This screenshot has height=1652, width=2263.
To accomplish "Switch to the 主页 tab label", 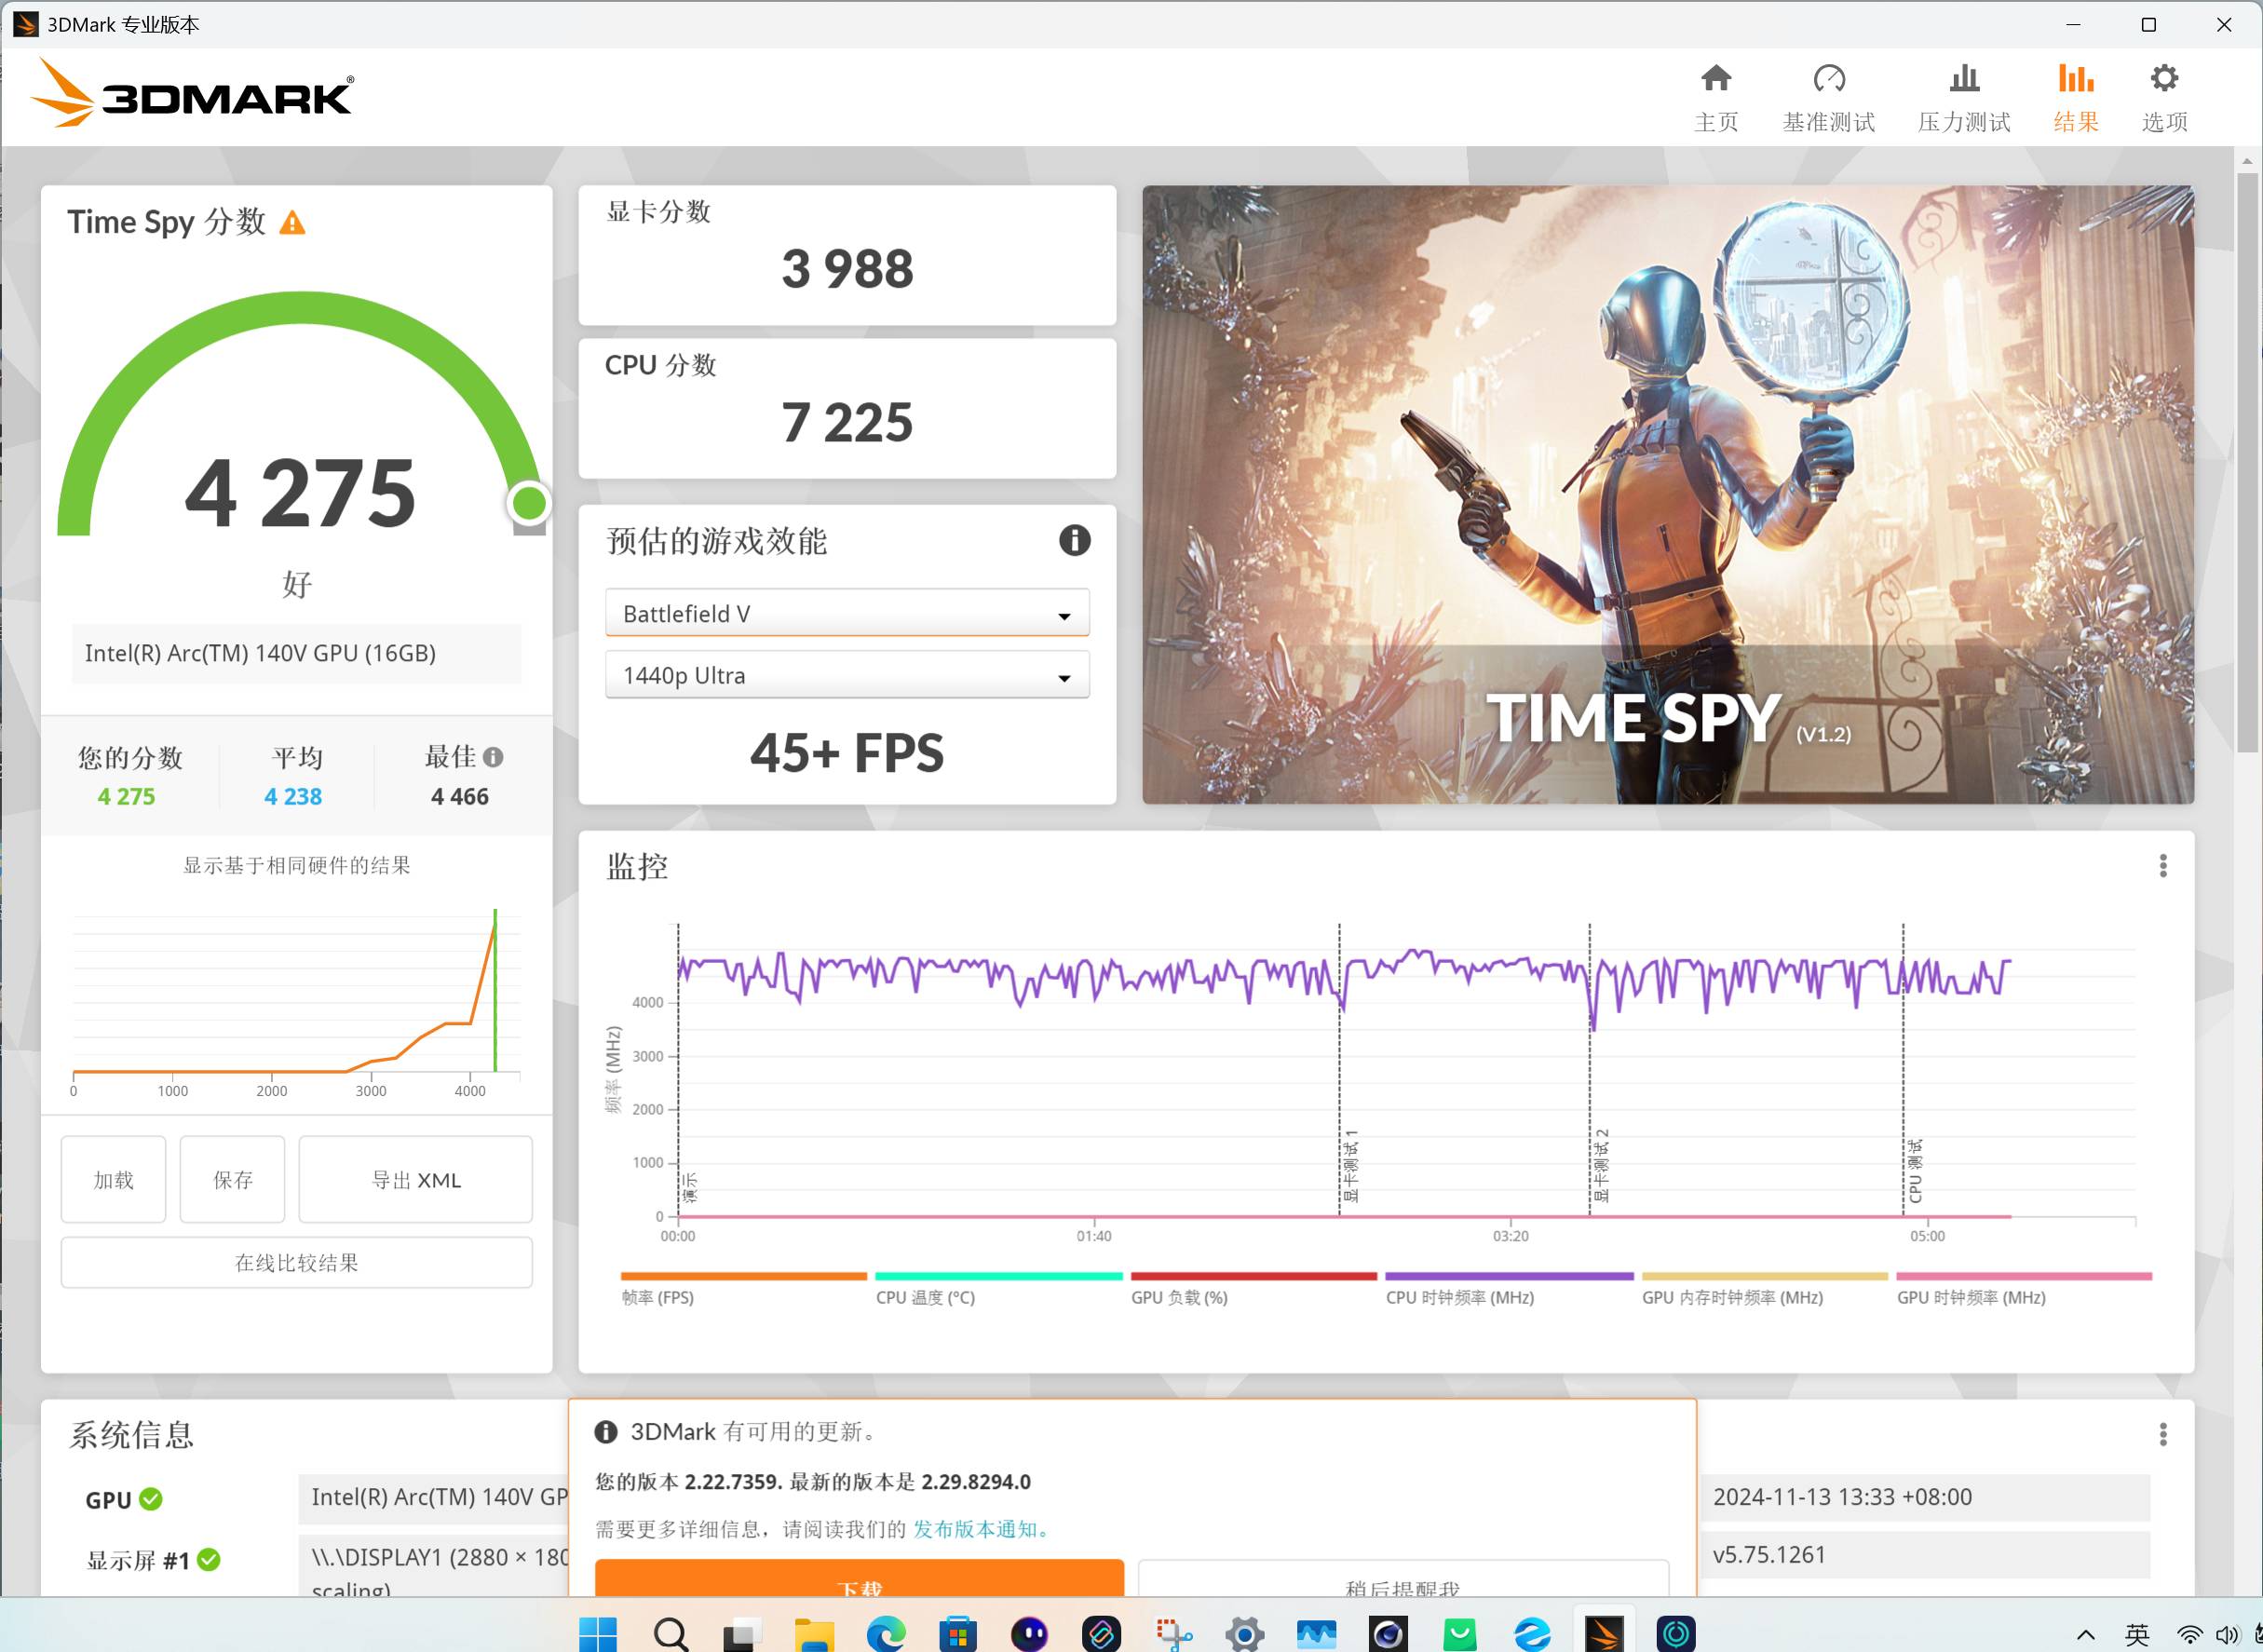I will pos(1716,122).
